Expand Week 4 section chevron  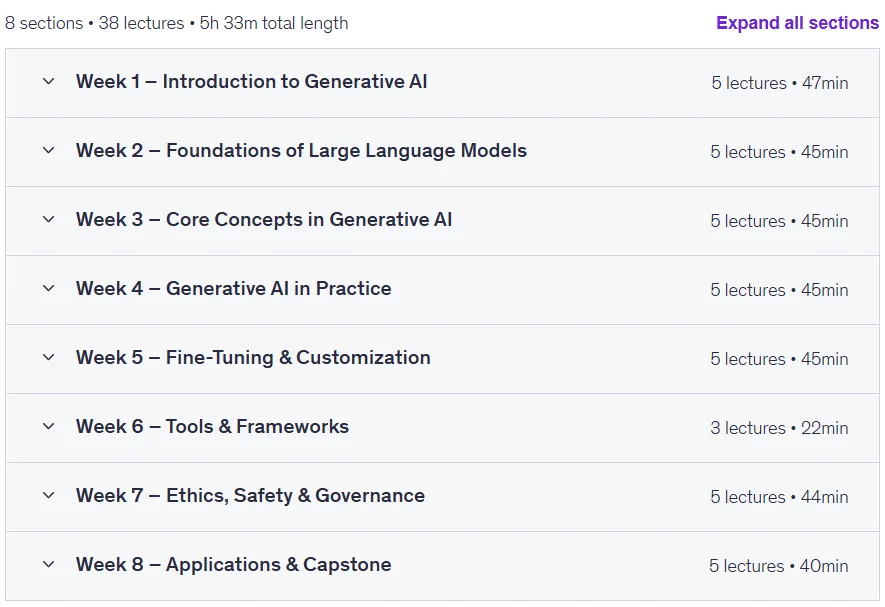[49, 288]
